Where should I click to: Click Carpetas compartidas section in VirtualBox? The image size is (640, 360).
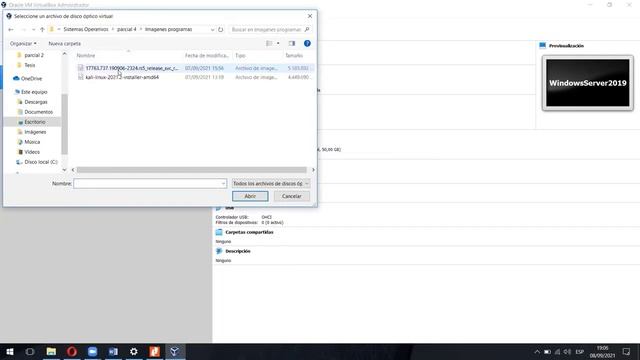click(x=249, y=232)
